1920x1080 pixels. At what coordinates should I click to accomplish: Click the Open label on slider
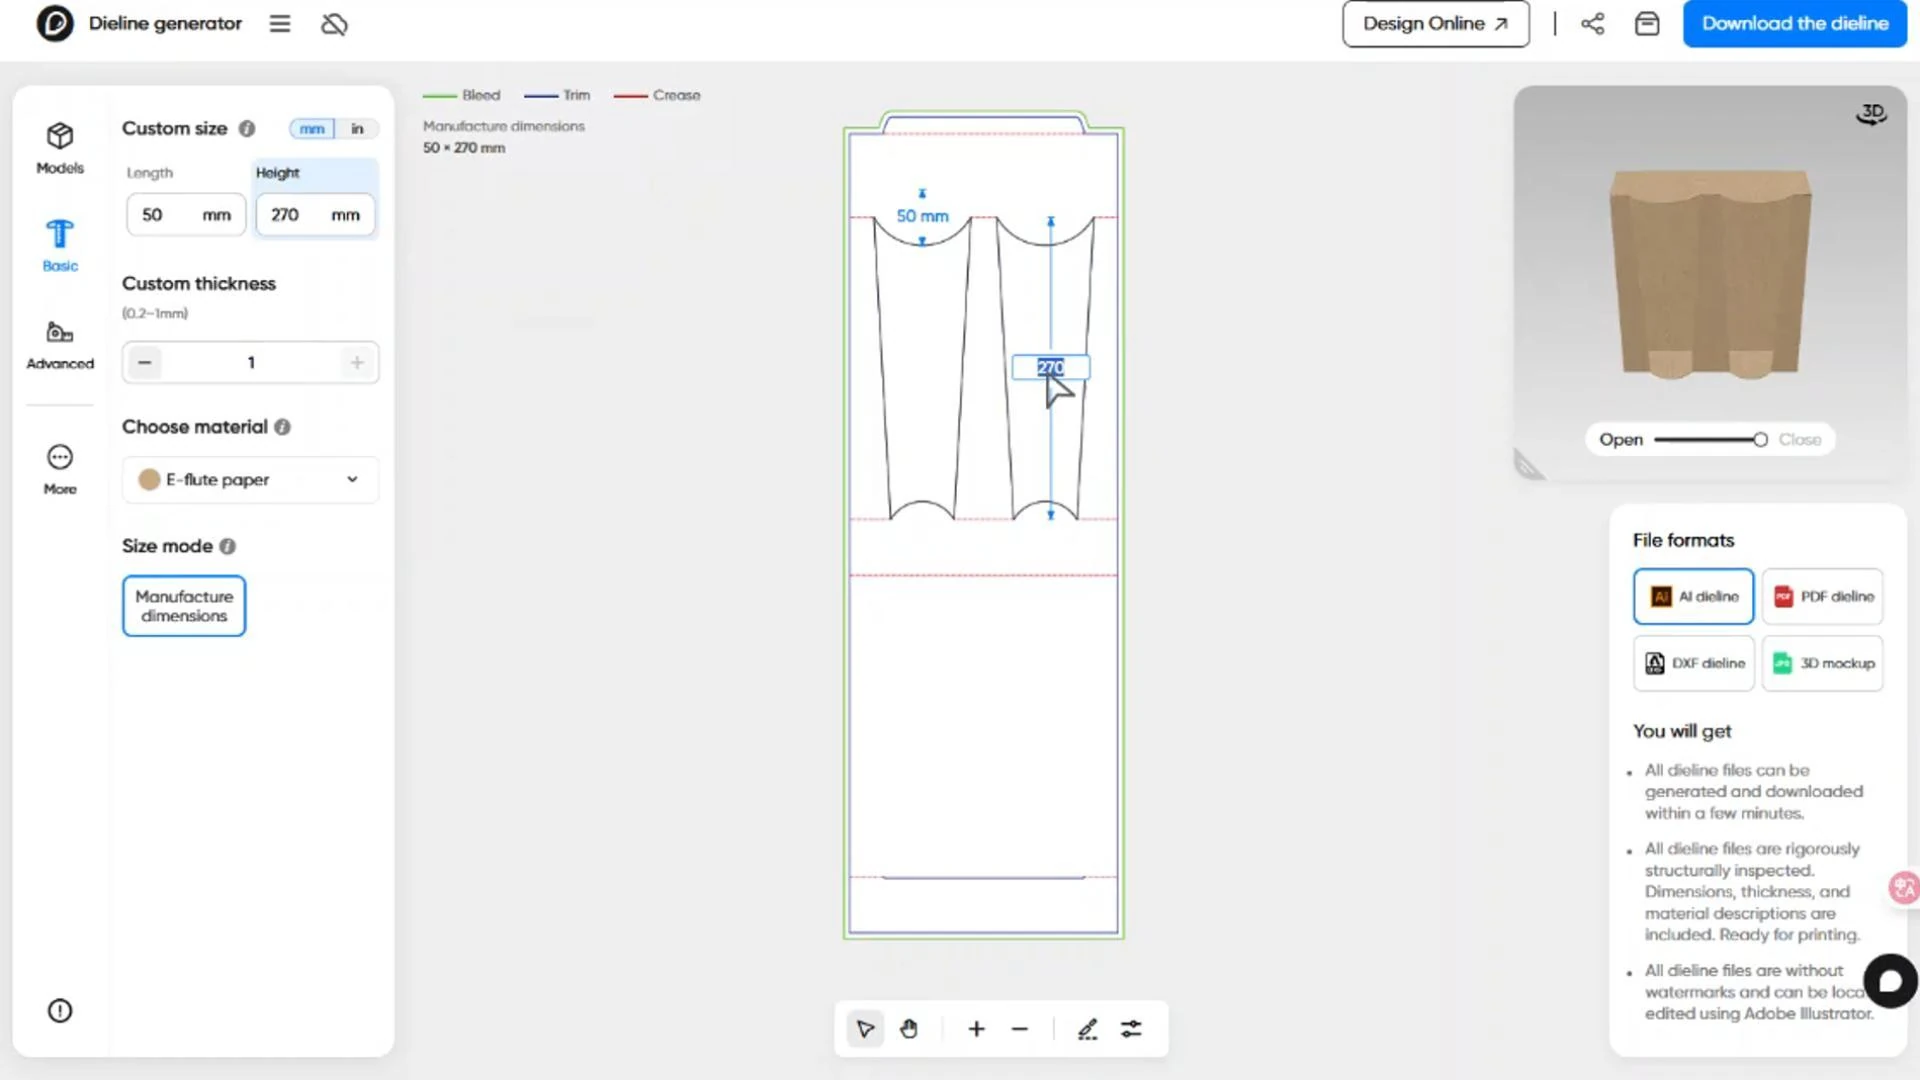pos(1621,440)
